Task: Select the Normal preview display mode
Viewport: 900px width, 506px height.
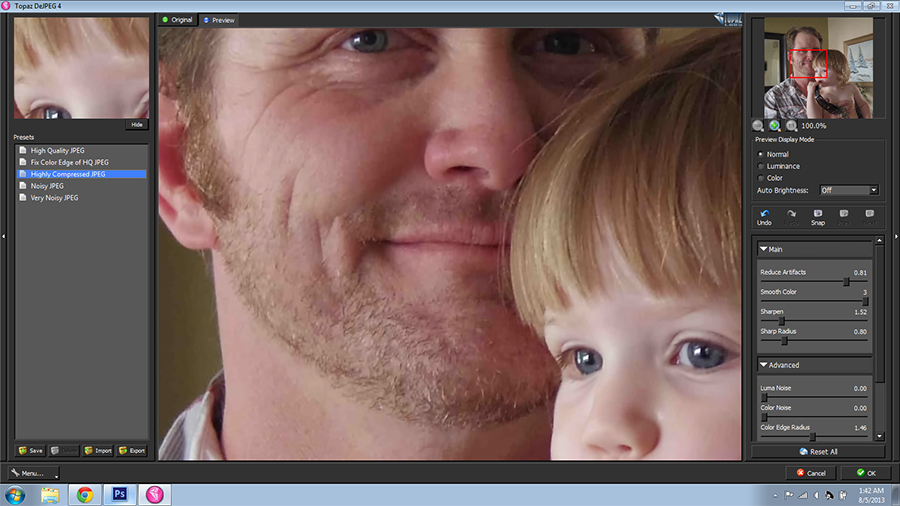Action: [x=761, y=154]
